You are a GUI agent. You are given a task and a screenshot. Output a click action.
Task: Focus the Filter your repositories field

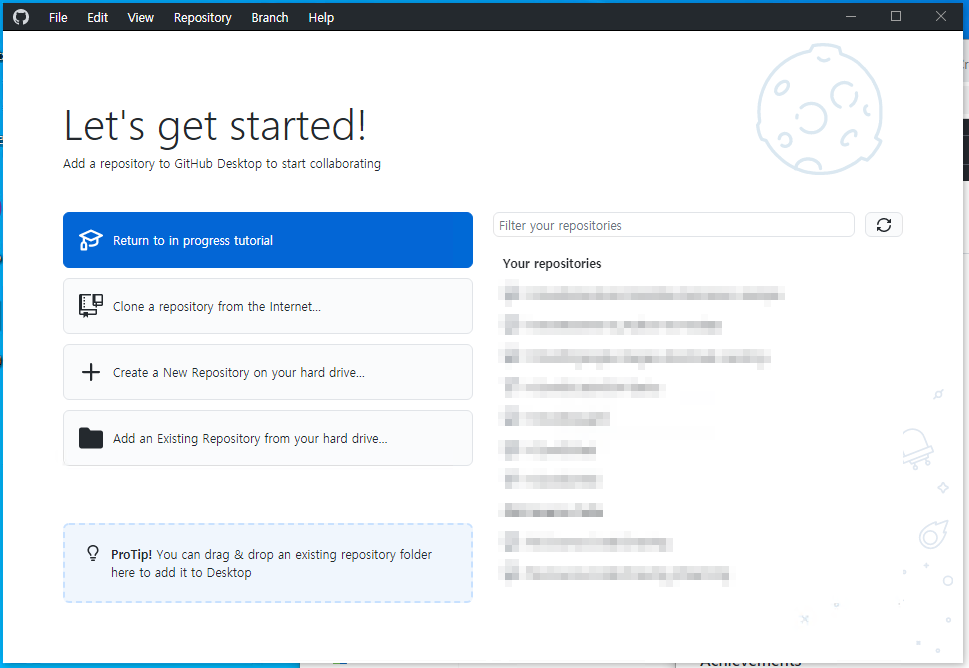click(674, 225)
